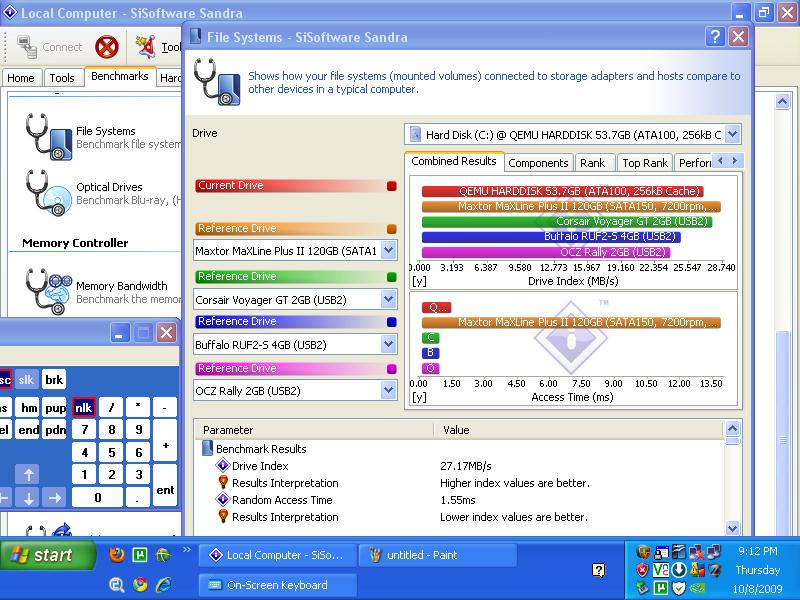
Task: Click the help question mark button
Action: coord(714,37)
